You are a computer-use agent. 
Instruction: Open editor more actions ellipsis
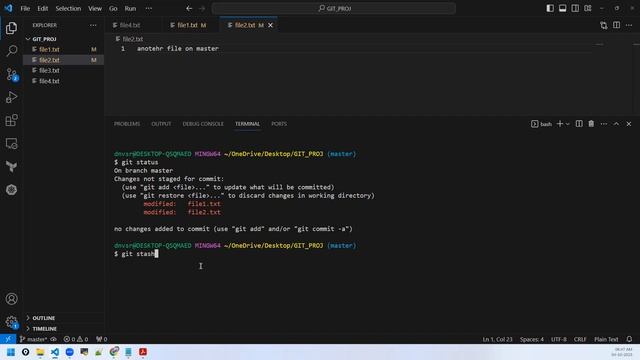[x=629, y=25]
